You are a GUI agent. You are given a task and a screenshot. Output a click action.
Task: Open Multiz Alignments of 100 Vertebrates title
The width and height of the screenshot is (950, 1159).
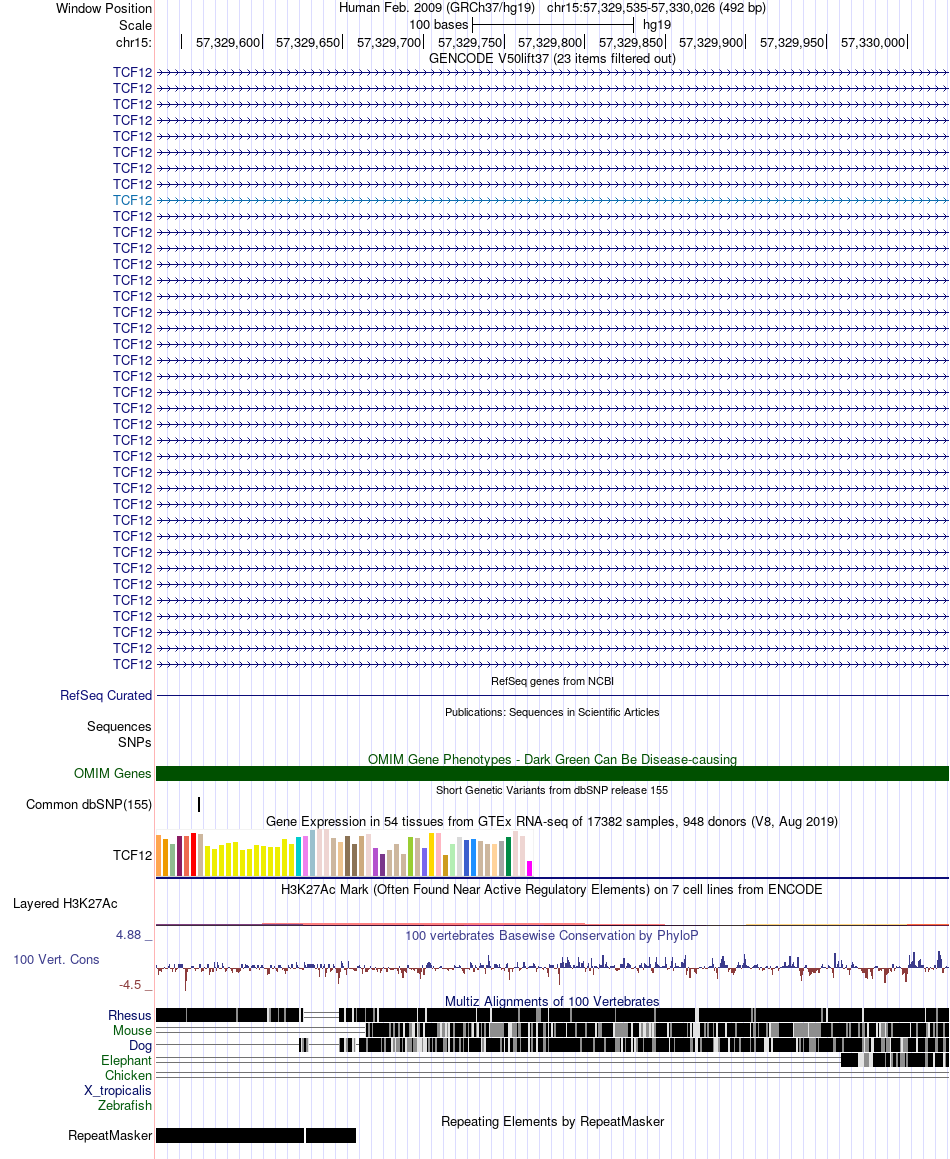tap(552, 1002)
